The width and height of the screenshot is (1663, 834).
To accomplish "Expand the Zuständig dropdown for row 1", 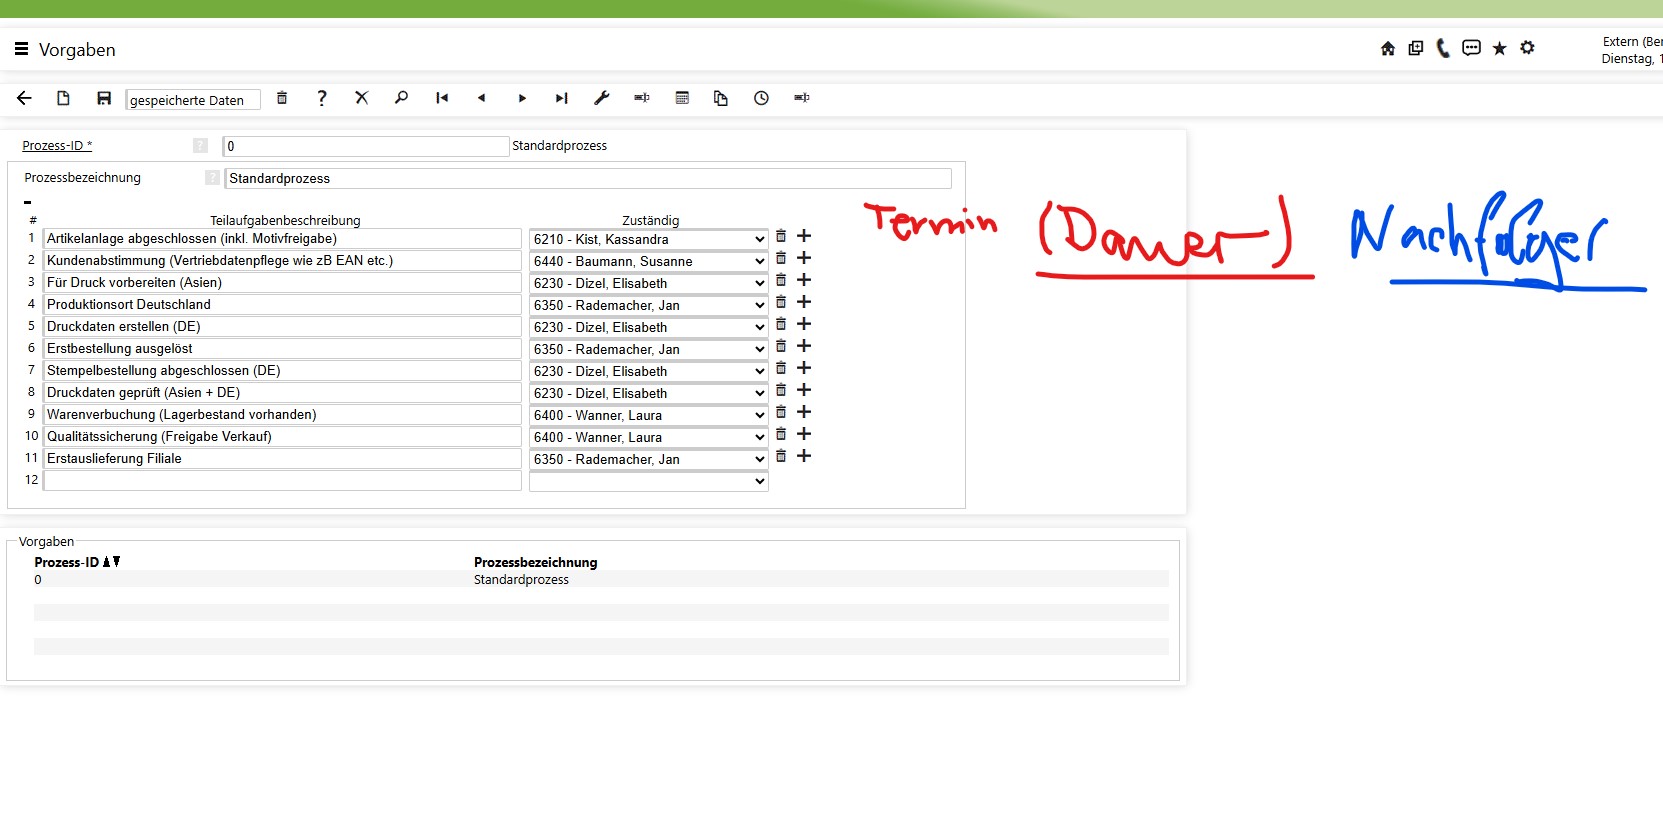I will 648,240.
